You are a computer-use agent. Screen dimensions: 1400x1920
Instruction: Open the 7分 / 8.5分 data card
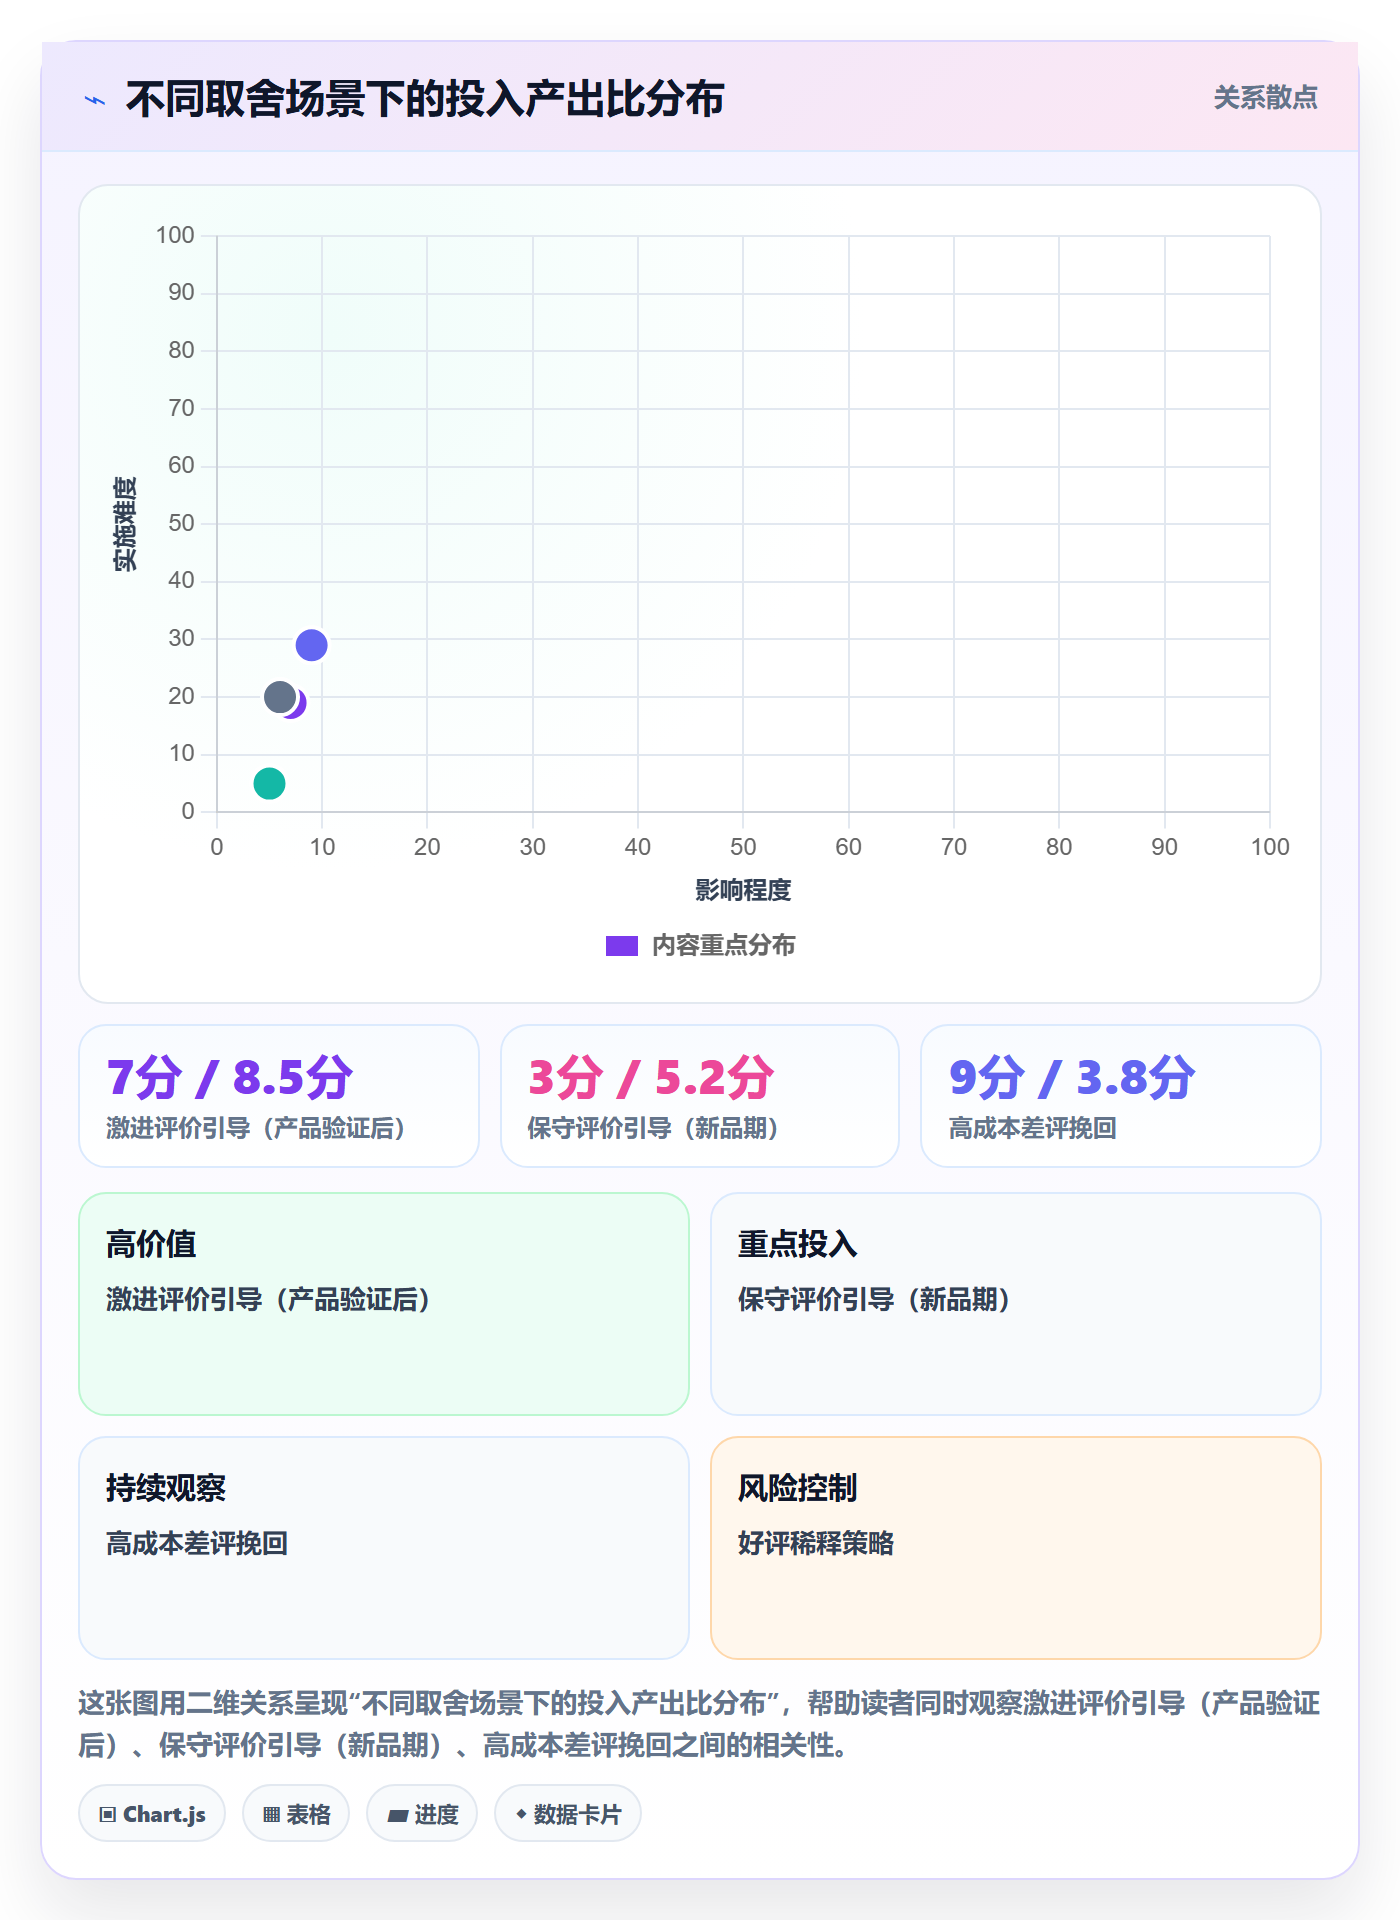click(279, 1096)
